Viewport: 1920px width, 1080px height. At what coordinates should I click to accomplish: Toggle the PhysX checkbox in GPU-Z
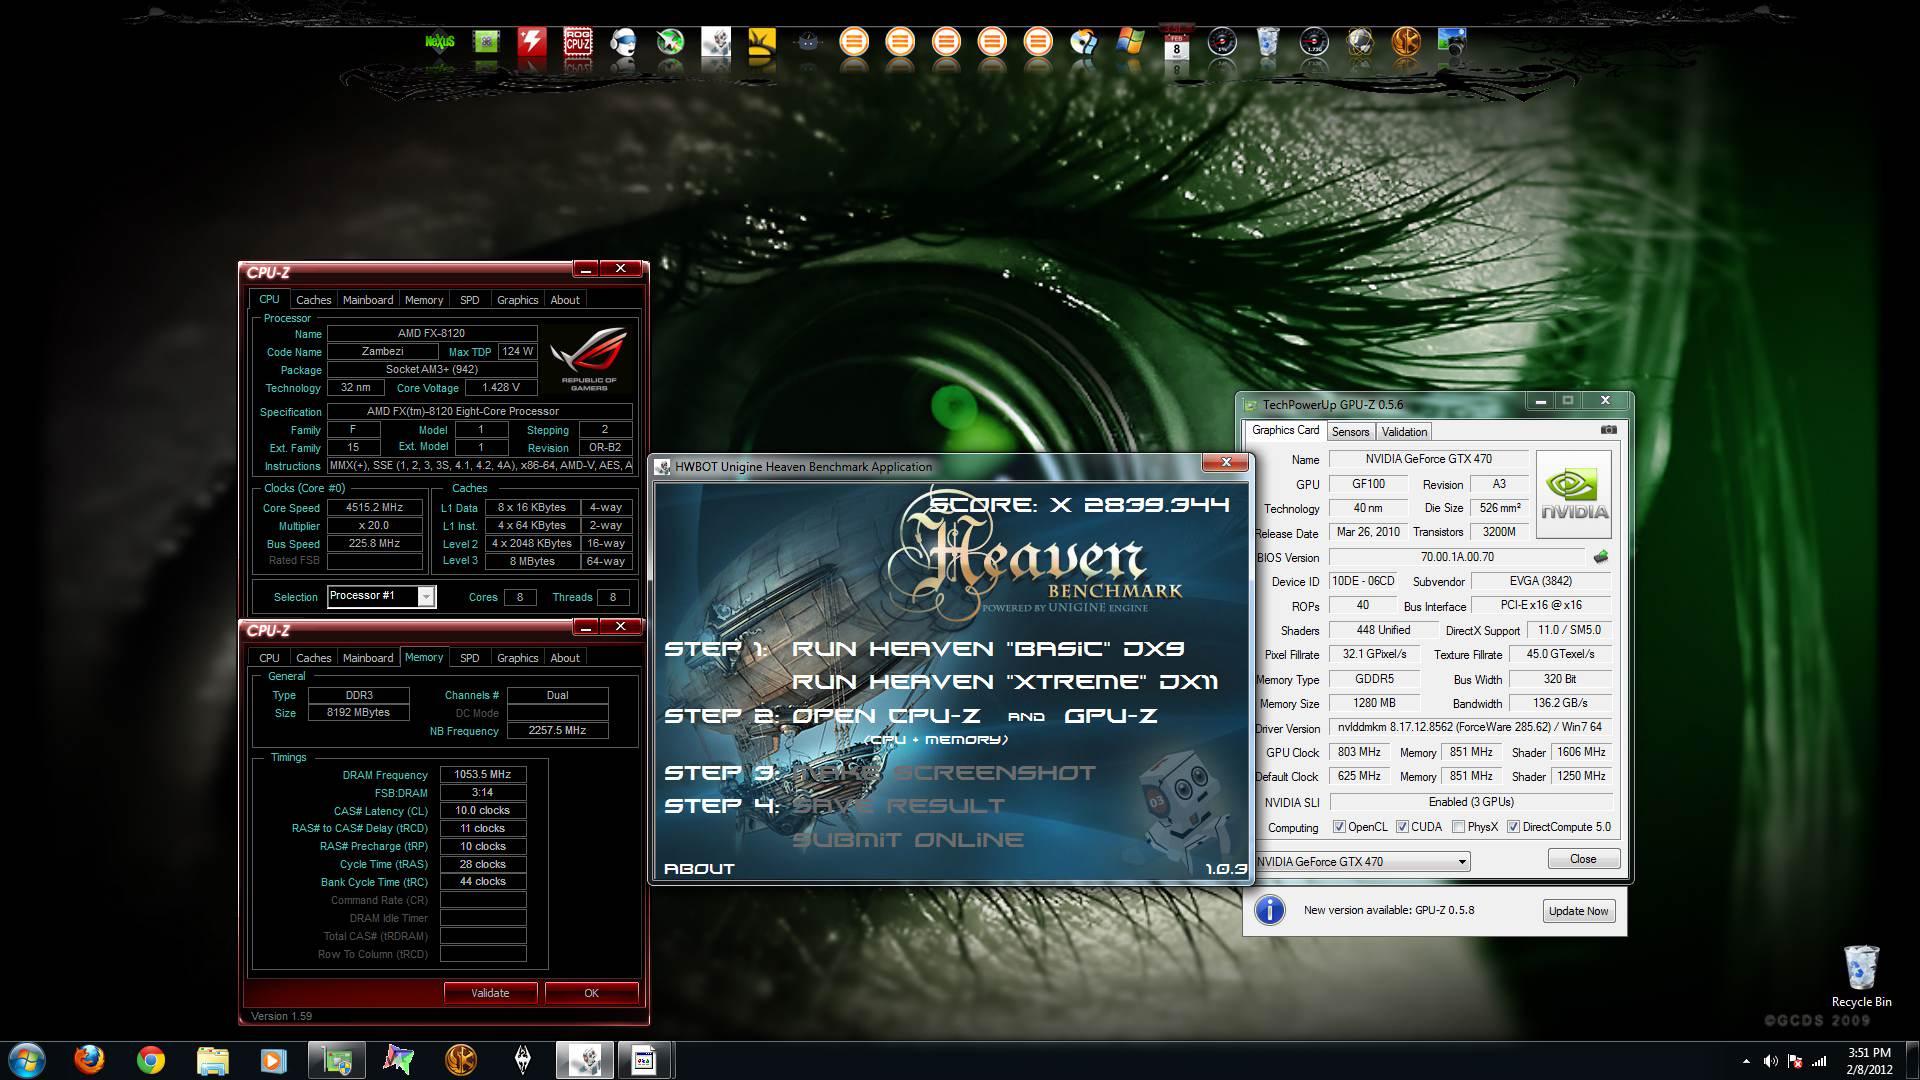pos(1458,827)
